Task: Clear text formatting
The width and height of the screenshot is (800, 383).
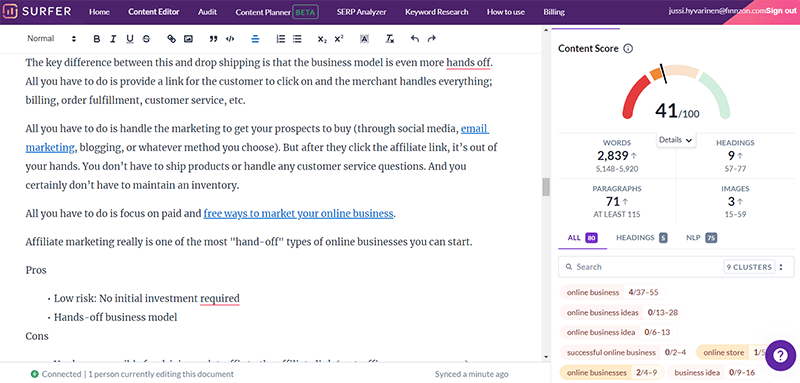Action: pos(390,39)
